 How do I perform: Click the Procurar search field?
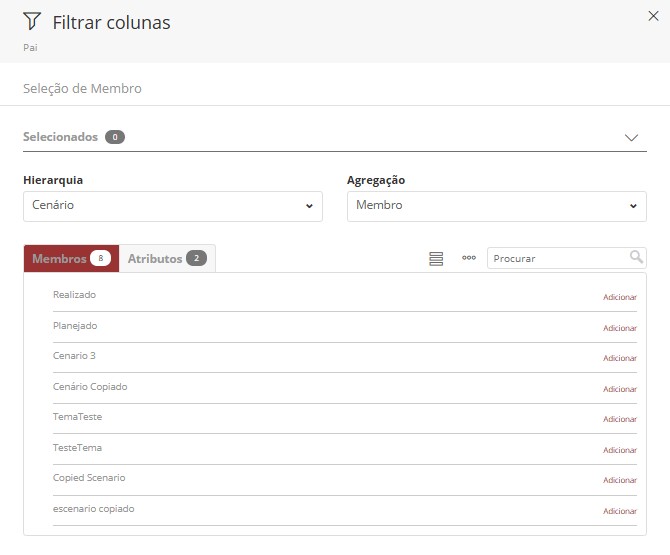click(557, 258)
